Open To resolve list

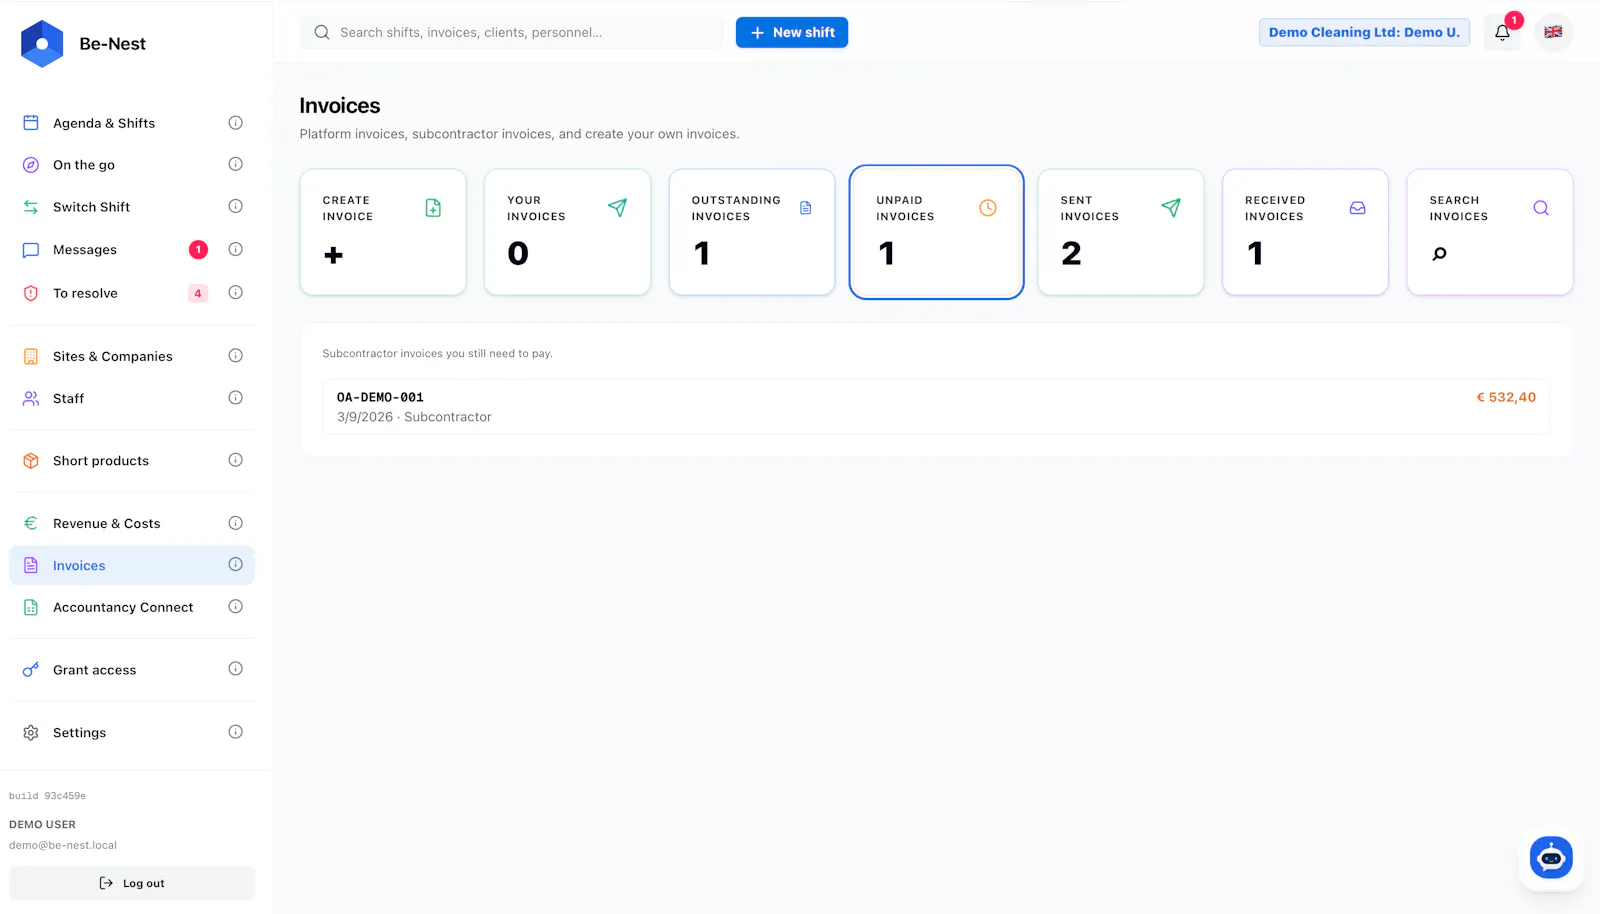[x=132, y=293]
